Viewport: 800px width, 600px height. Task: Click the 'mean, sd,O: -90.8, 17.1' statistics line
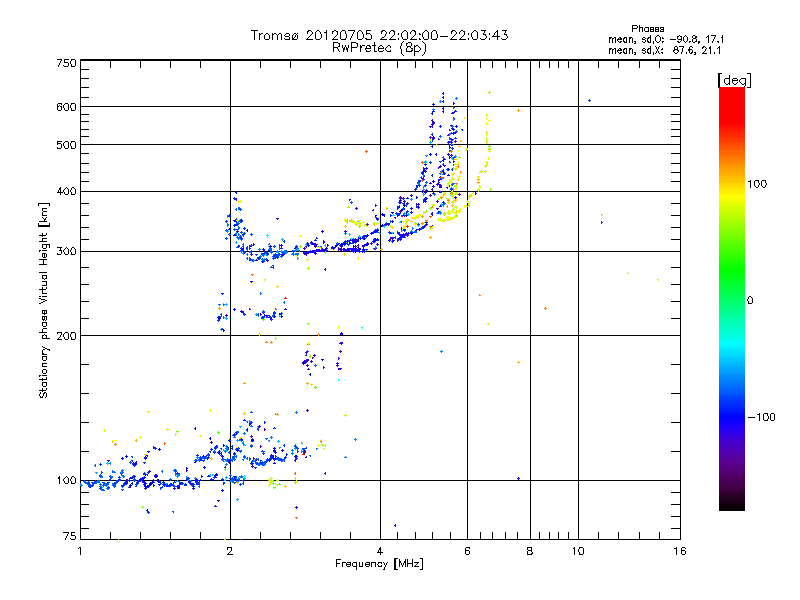tap(665, 39)
